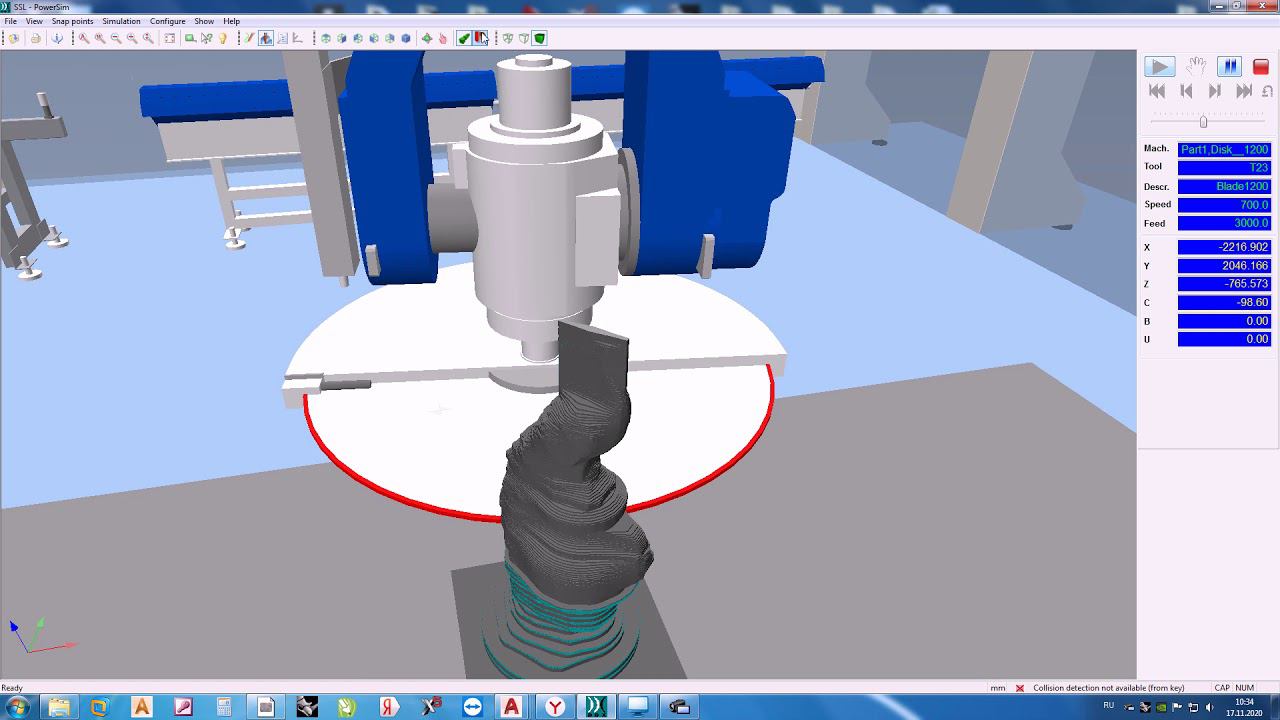Step forward one simulation block
Image resolution: width=1280 pixels, height=720 pixels.
click(1215, 91)
